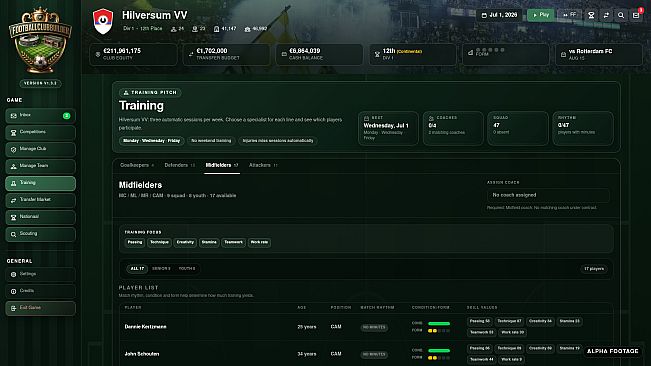The width and height of the screenshot is (651, 366).
Task: Click the Exit Game button
Action: (x=40, y=308)
